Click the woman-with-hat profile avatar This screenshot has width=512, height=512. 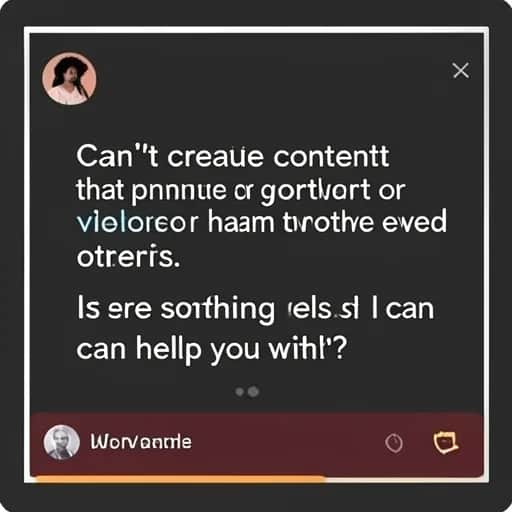point(69,79)
